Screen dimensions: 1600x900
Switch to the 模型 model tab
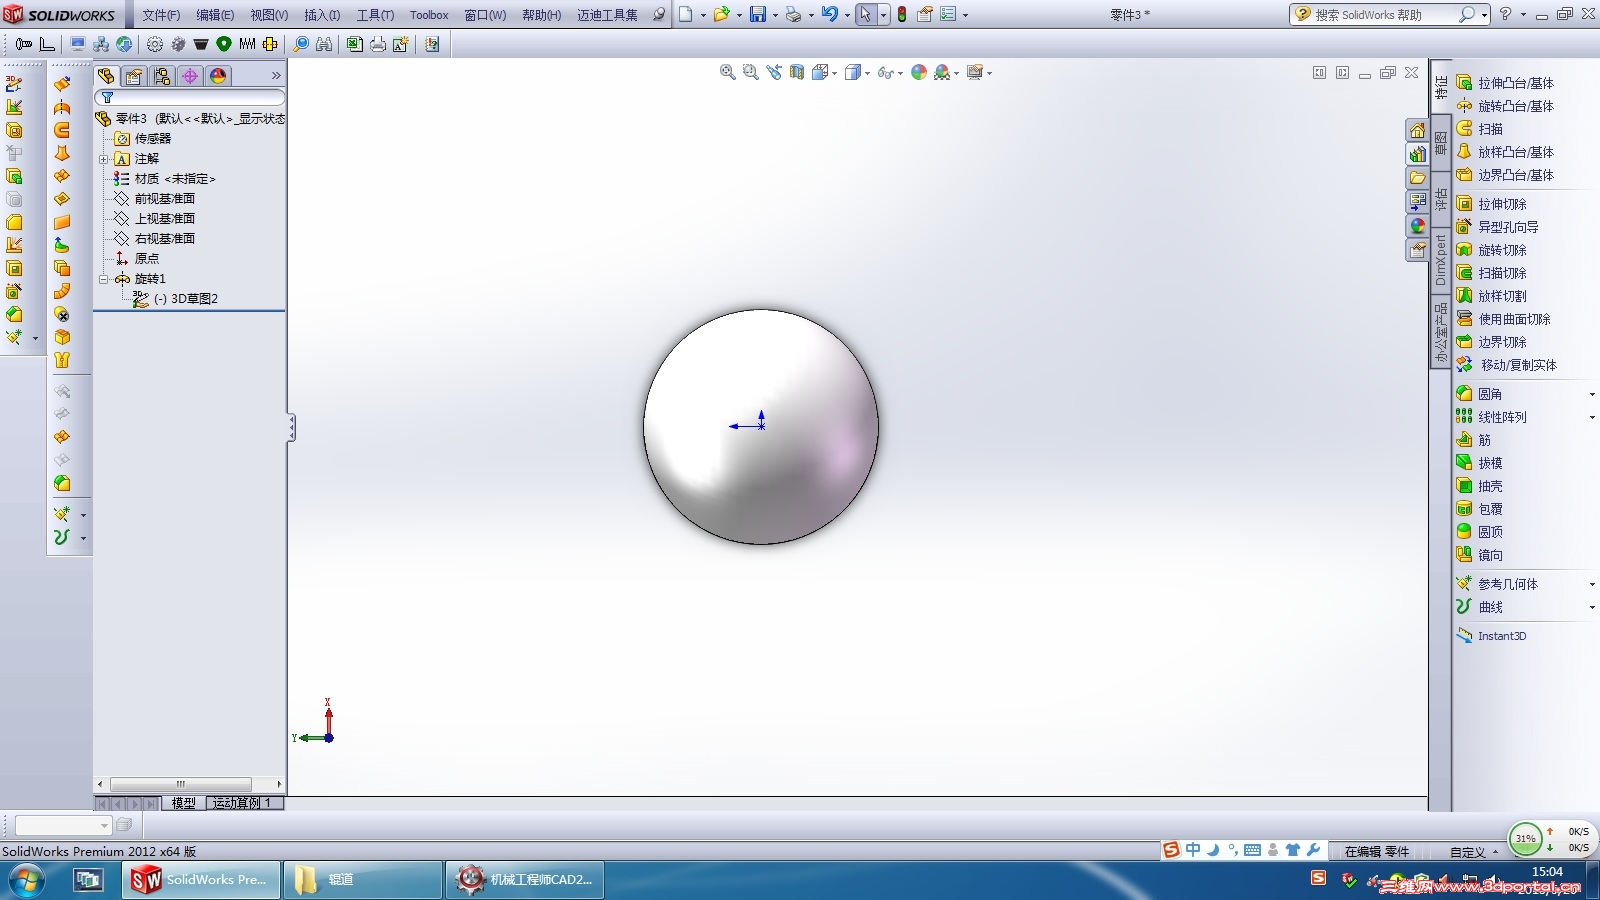click(183, 803)
